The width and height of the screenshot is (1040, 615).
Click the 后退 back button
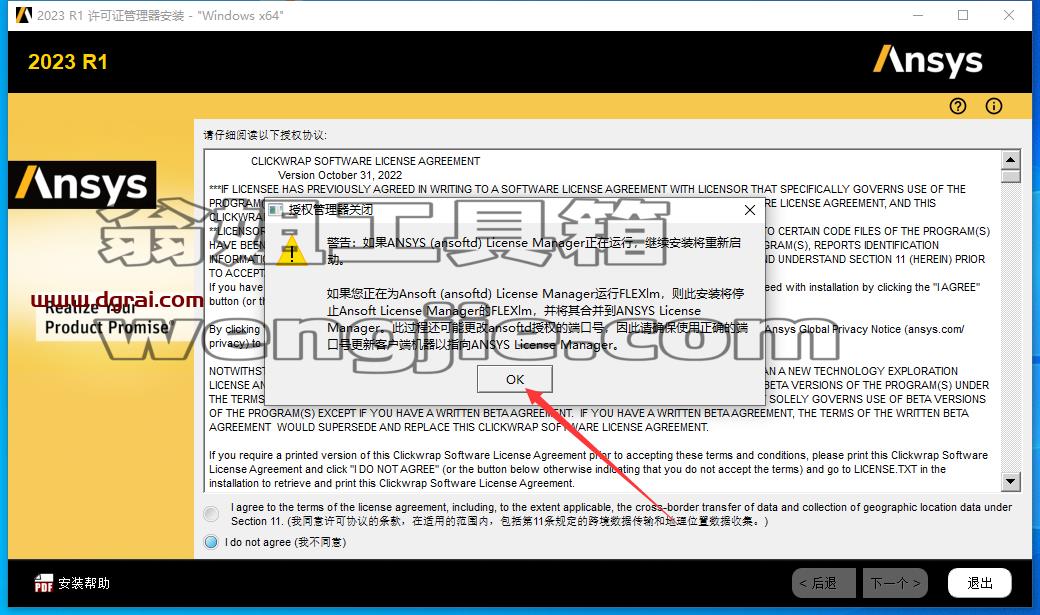click(x=823, y=583)
